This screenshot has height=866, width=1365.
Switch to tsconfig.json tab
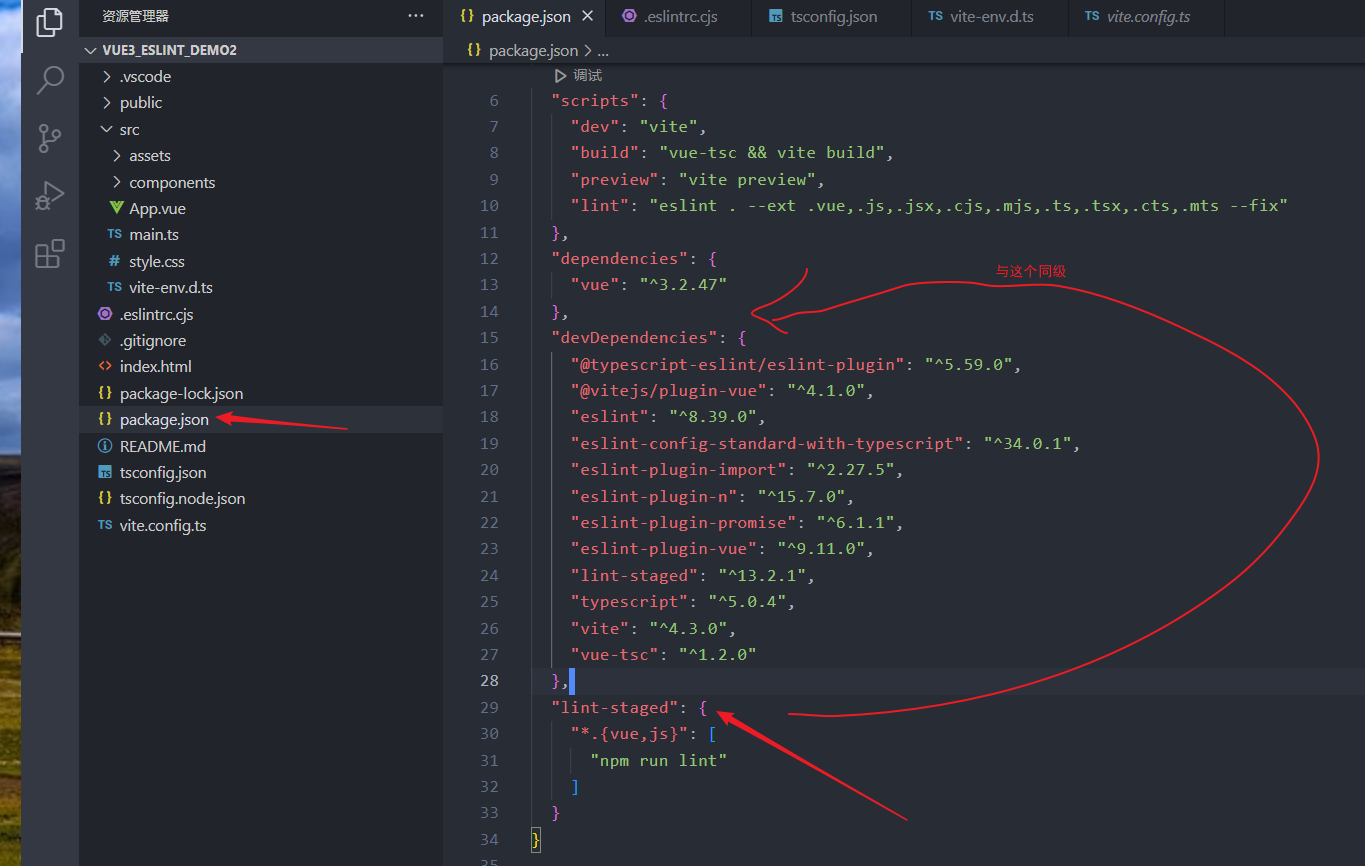(823, 17)
